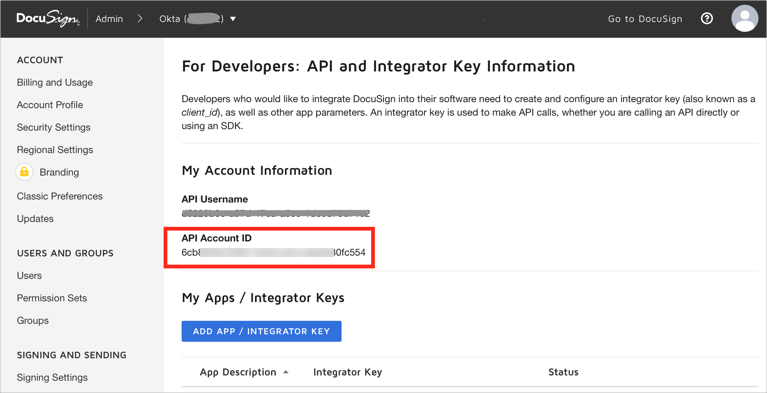Click the API Account ID label
Image resolution: width=767 pixels, height=393 pixels.
(x=217, y=238)
